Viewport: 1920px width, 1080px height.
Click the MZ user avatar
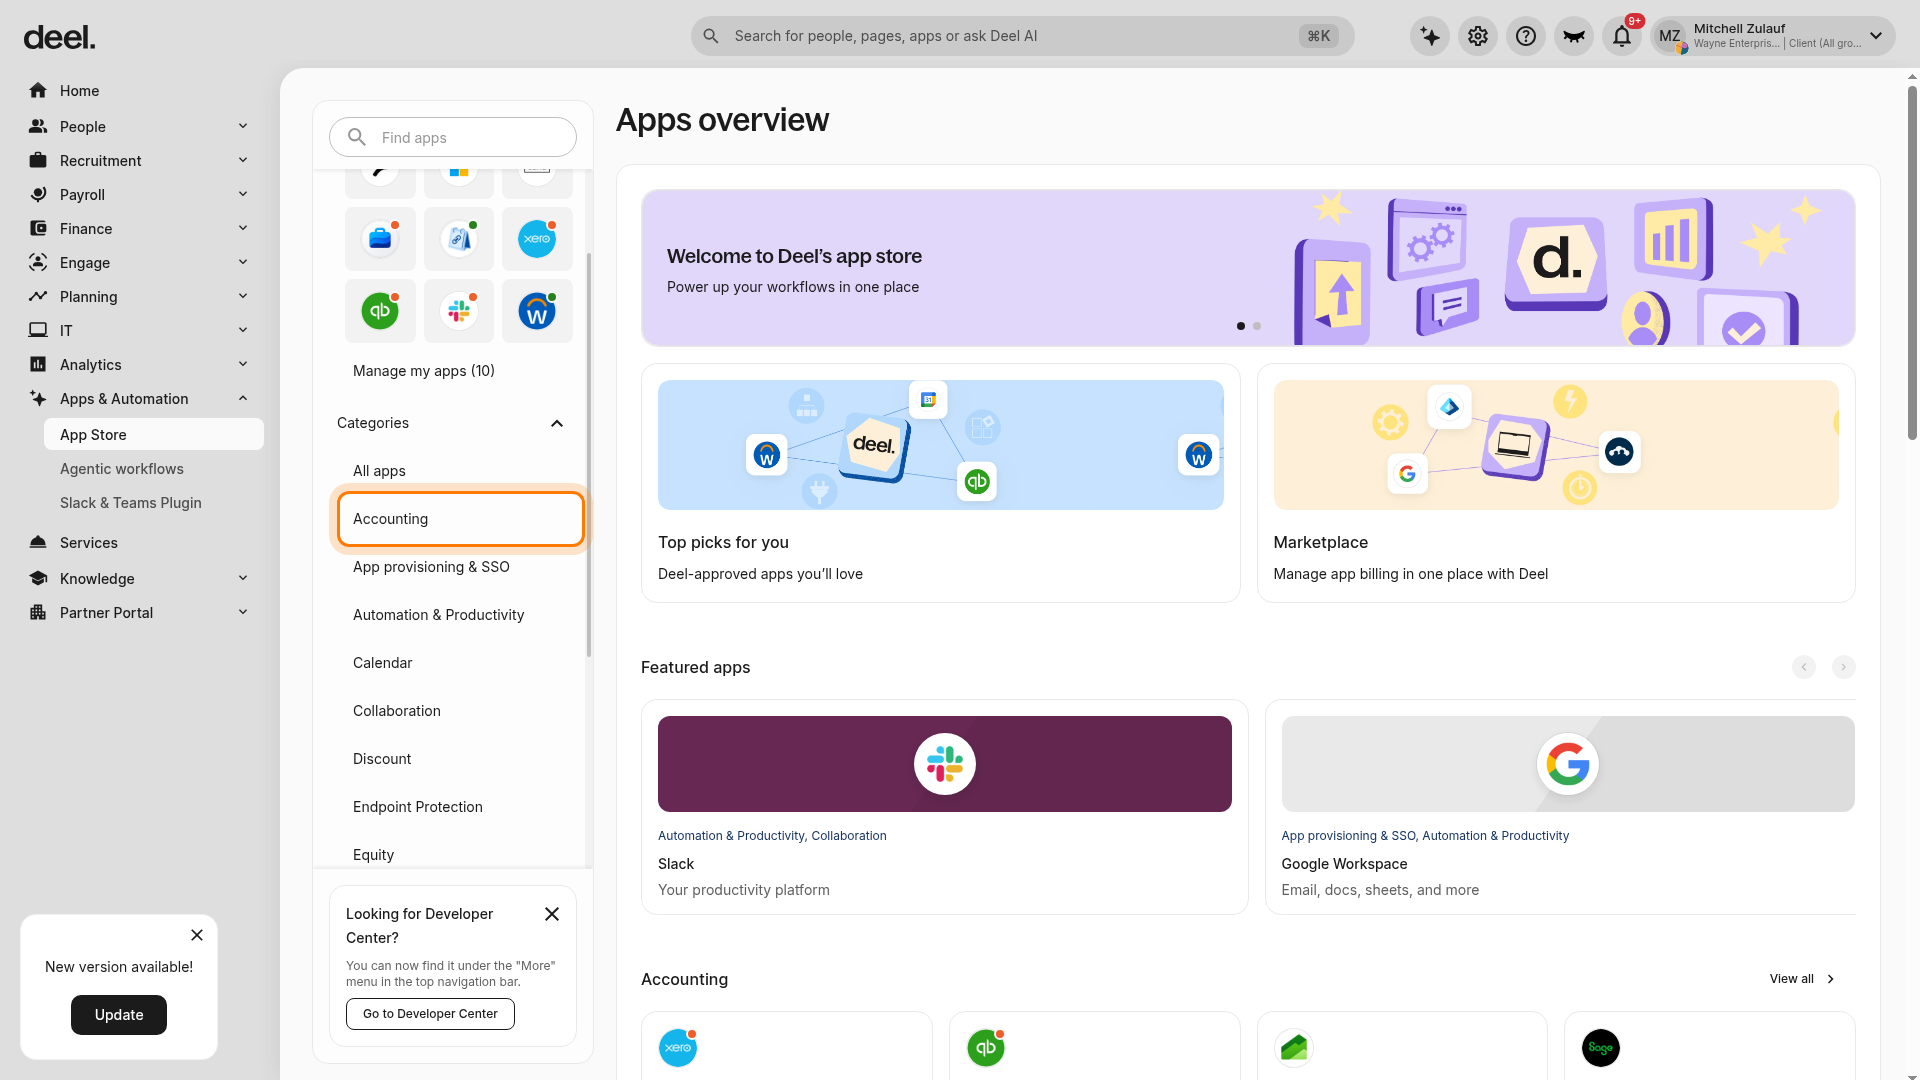(x=1670, y=37)
